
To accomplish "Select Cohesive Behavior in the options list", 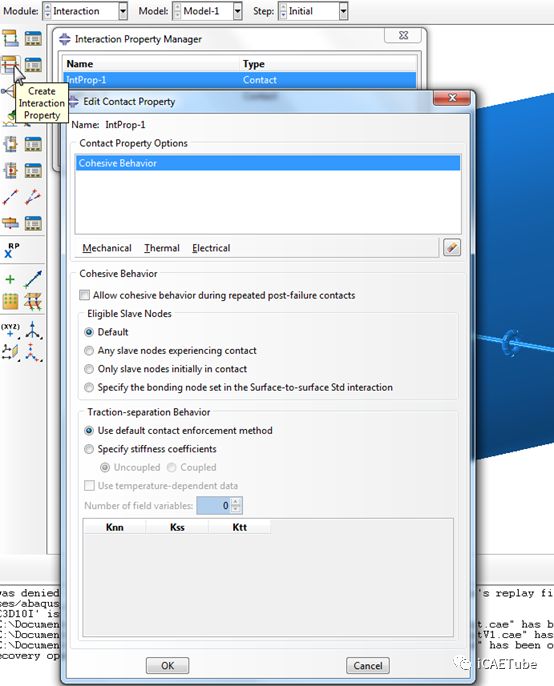I will (x=268, y=163).
